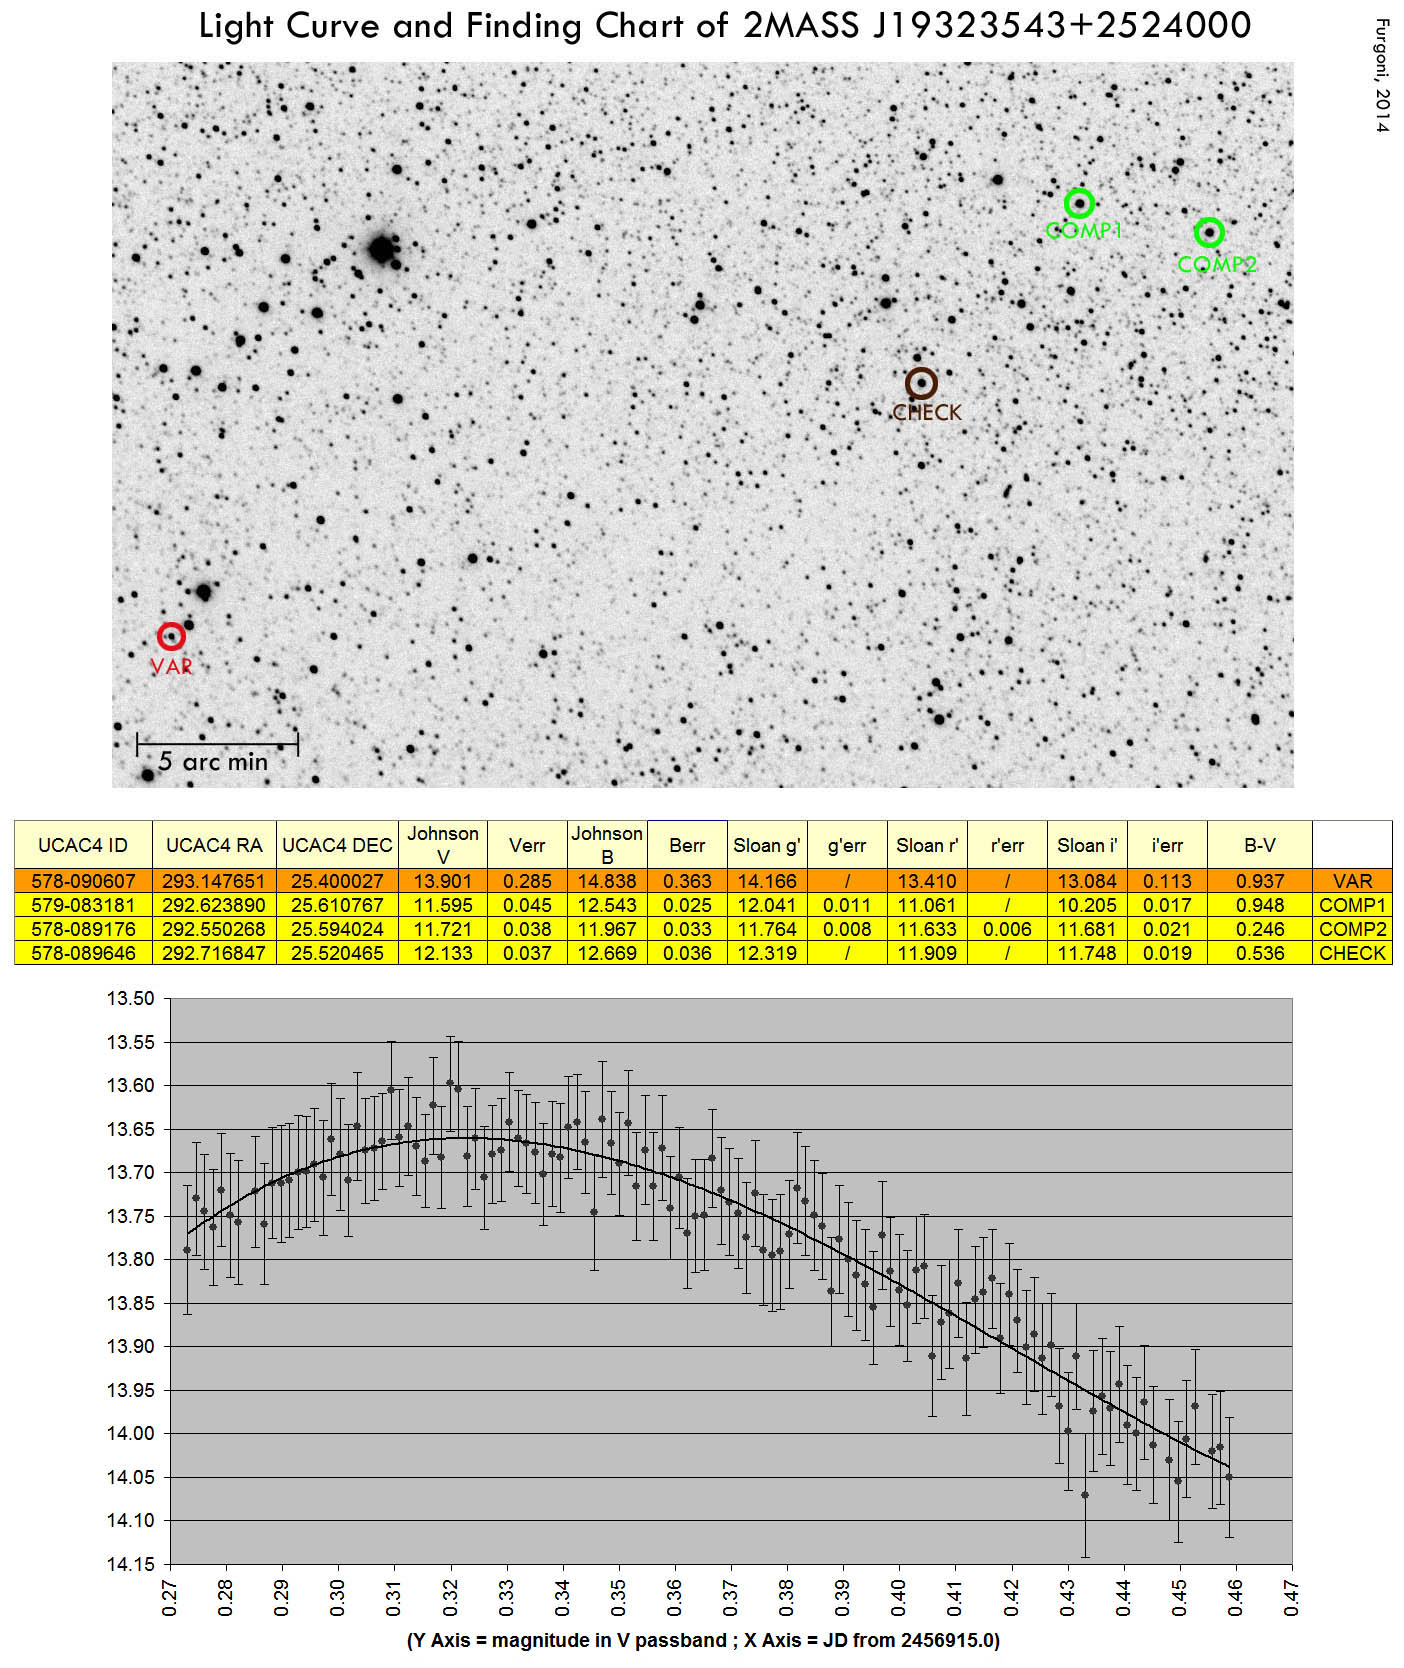Click DEC value '25.400027'
1404x1668 pixels.
337,881
